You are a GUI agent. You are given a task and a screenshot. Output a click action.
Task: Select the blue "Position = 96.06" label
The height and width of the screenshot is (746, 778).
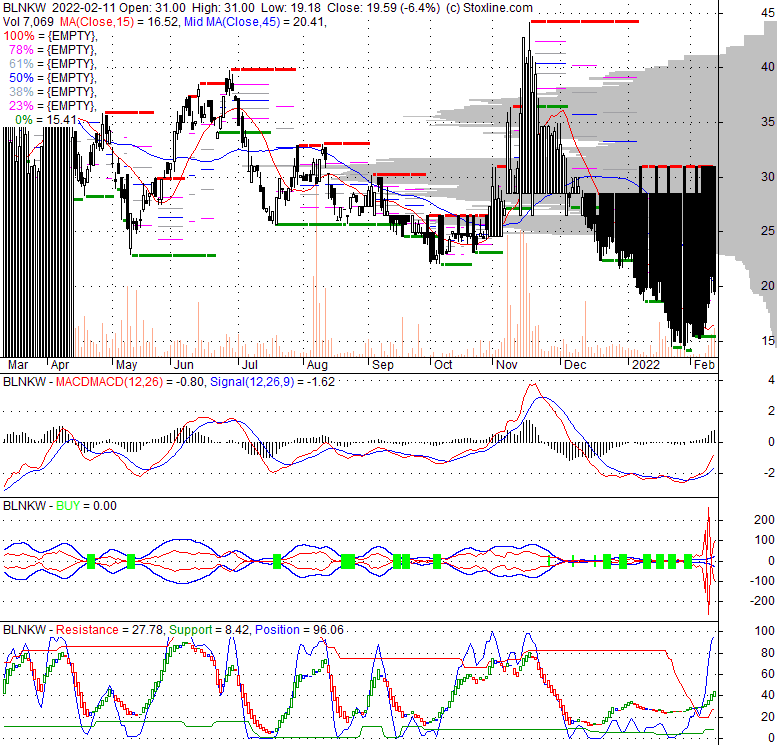pos(299,630)
